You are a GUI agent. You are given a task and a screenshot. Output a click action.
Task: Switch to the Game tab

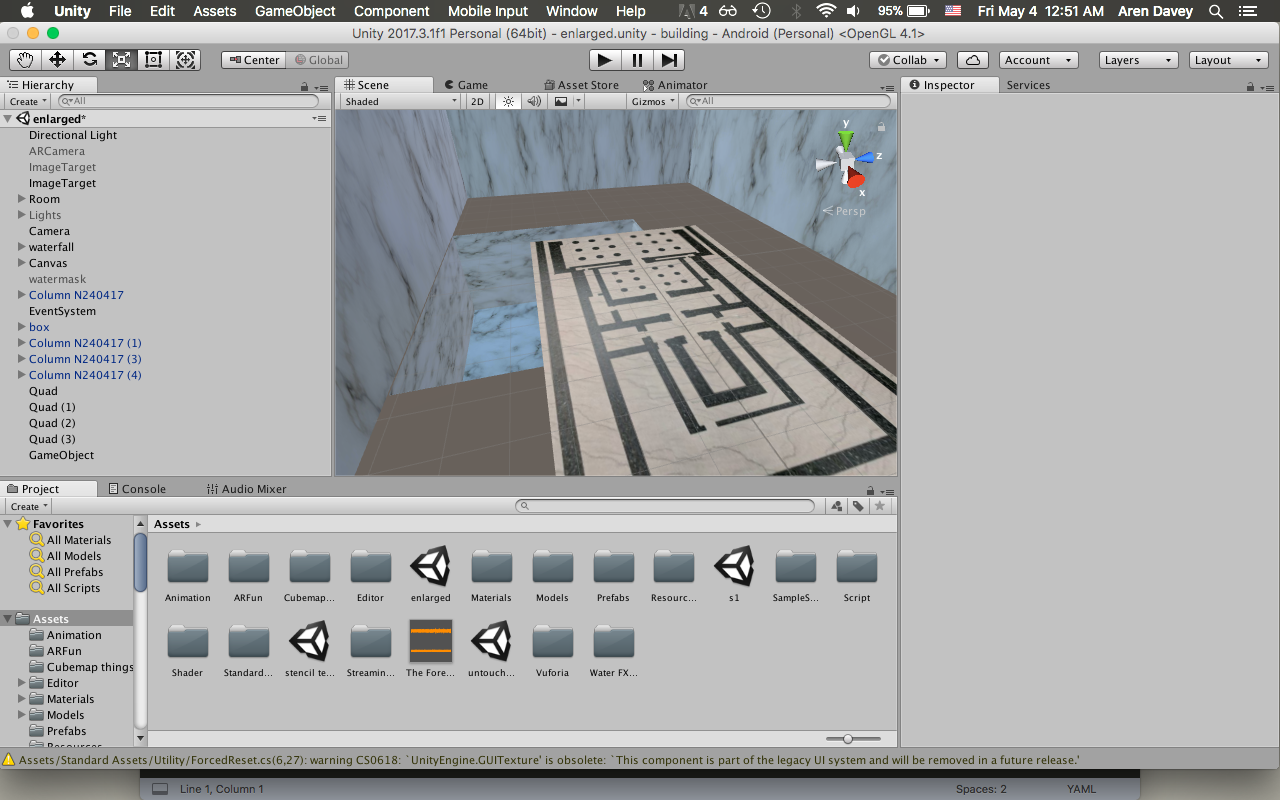tap(465, 85)
